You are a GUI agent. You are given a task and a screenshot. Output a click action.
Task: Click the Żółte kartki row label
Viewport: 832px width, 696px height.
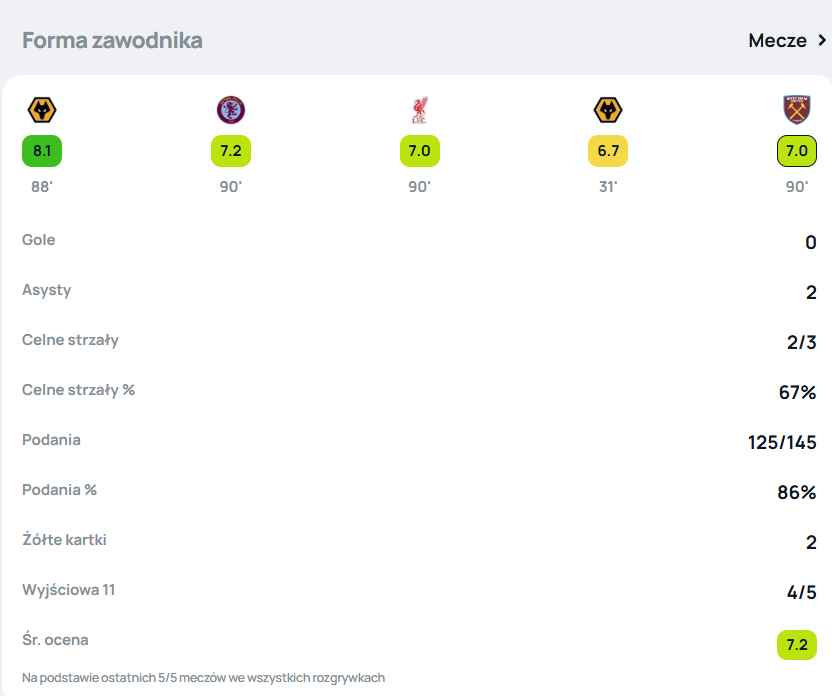coord(64,540)
